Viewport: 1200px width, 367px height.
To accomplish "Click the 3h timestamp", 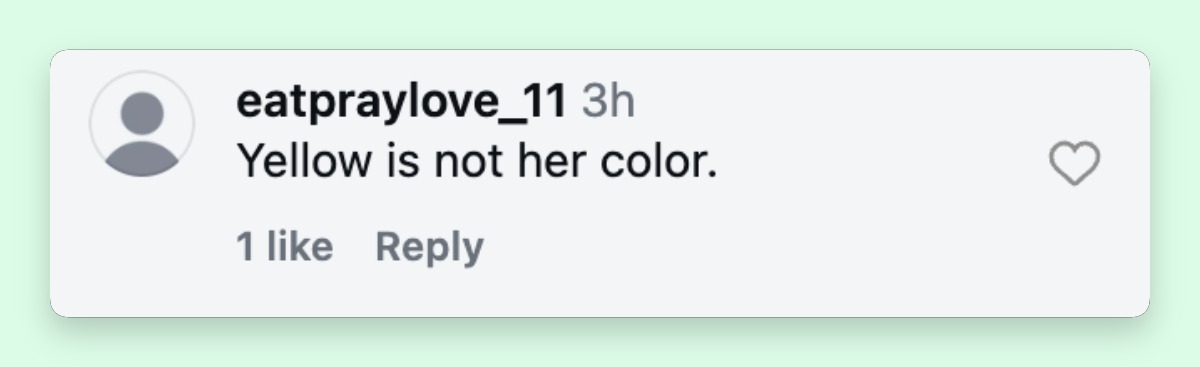I will pyautogui.click(x=608, y=100).
